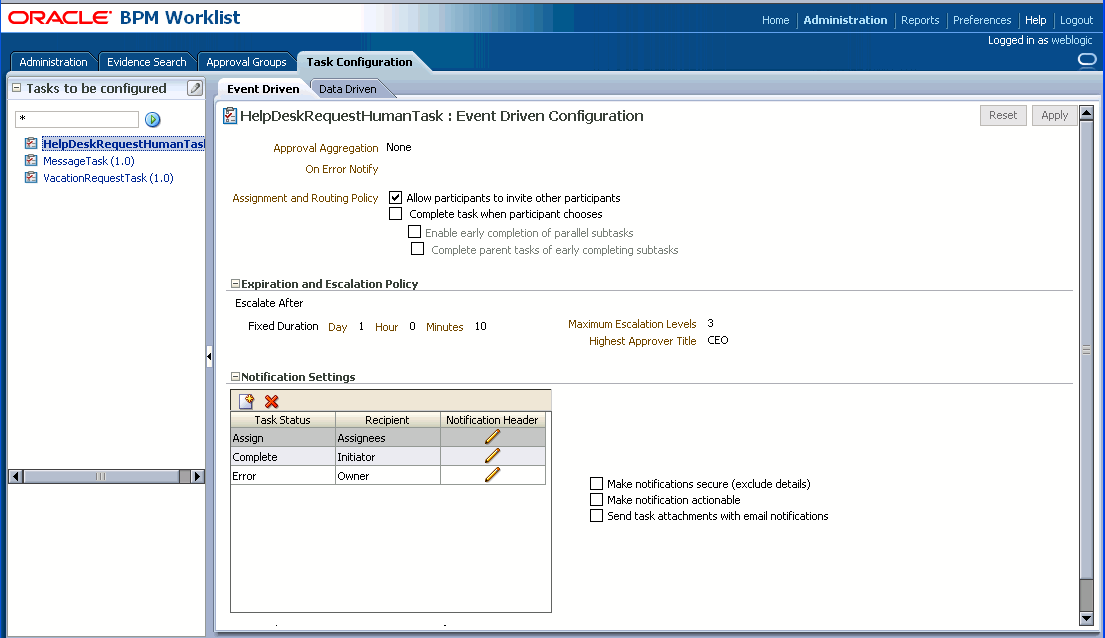Click the HelpDeskRequestHumanTask clipboard icon
This screenshot has width=1105, height=638.
coord(31,143)
